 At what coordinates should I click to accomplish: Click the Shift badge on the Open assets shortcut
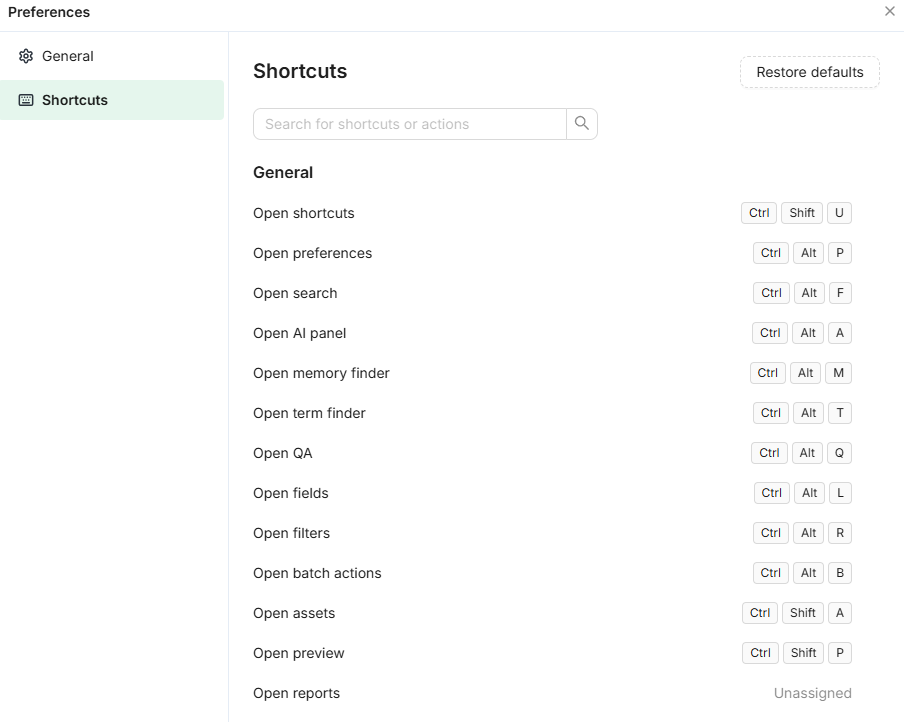pos(802,612)
